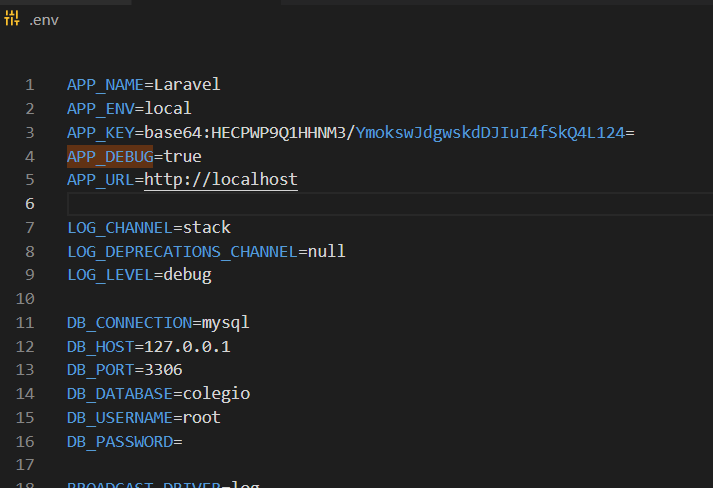Viewport: 713px width, 488px height.
Task: Click the .env file settings icon
Action: (14, 19)
